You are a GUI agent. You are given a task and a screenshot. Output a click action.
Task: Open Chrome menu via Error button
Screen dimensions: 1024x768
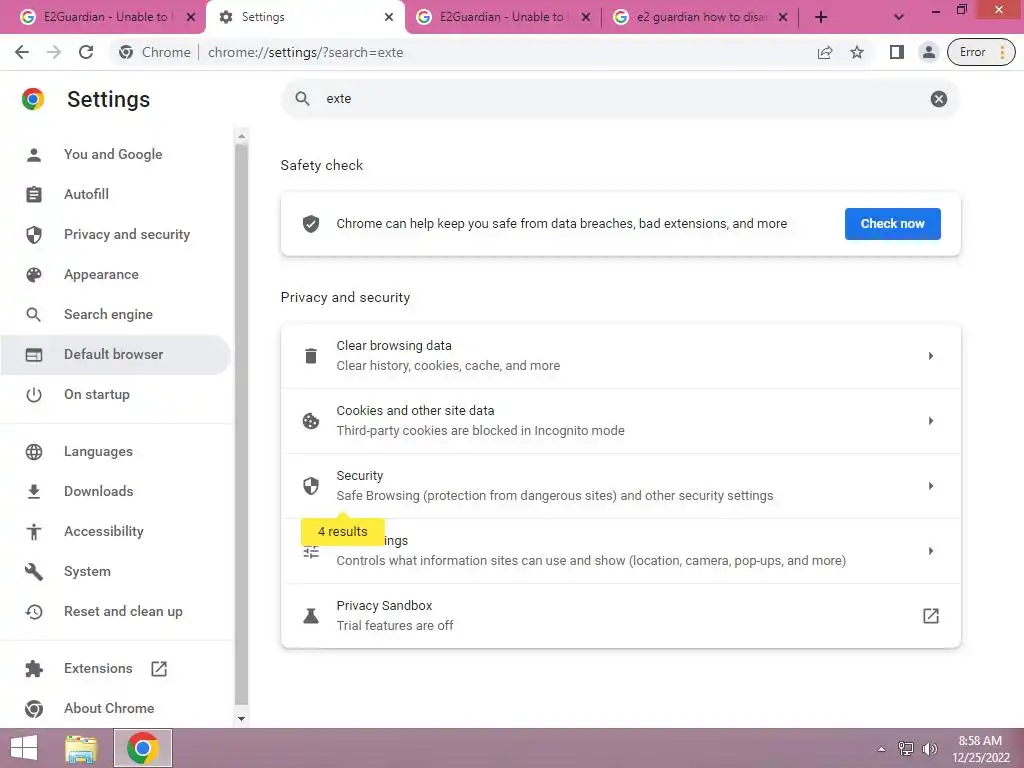[x=981, y=52]
